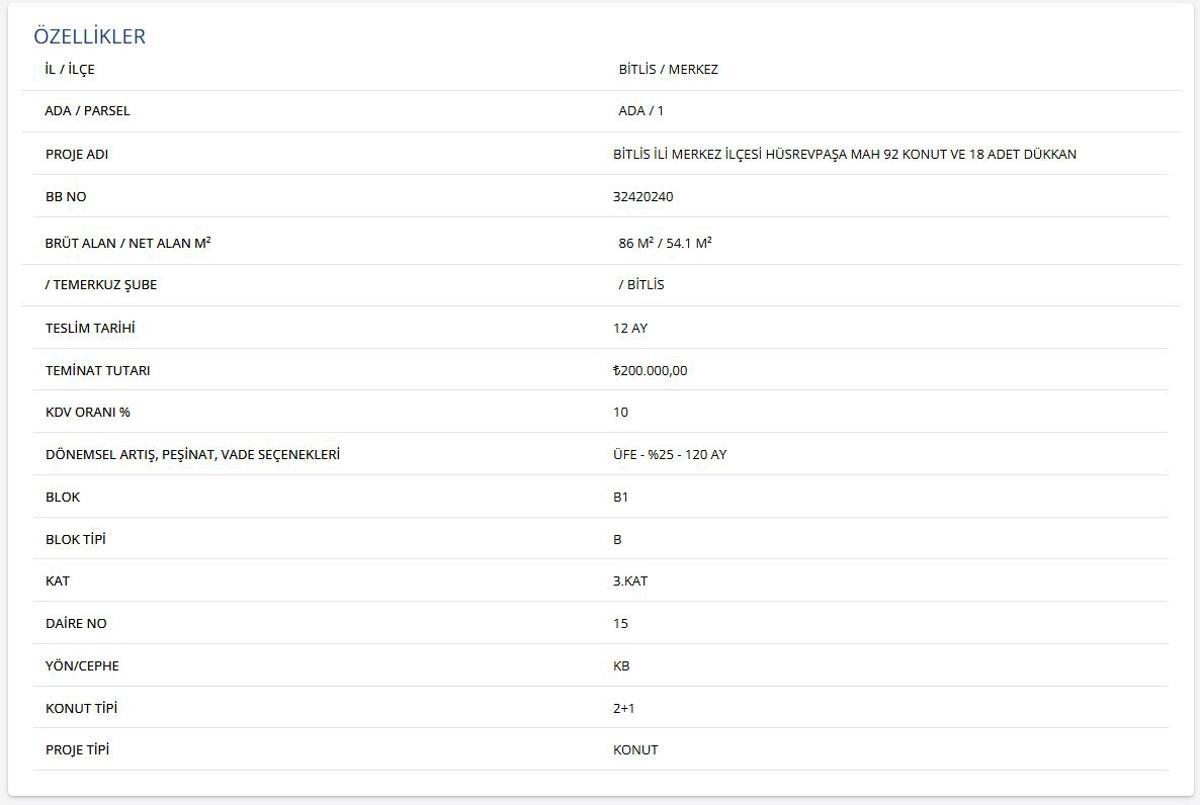Click the project name mentioning HÜSREVPAŞA MAH
This screenshot has height=805, width=1200.
coord(844,155)
